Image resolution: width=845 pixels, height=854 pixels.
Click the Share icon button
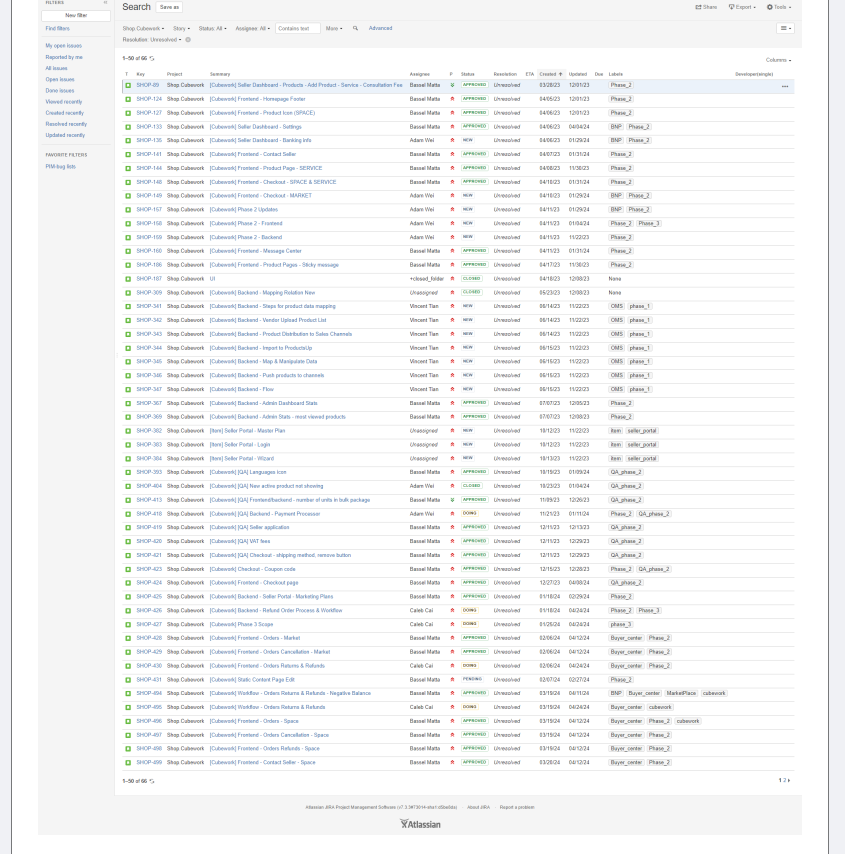(x=706, y=7)
